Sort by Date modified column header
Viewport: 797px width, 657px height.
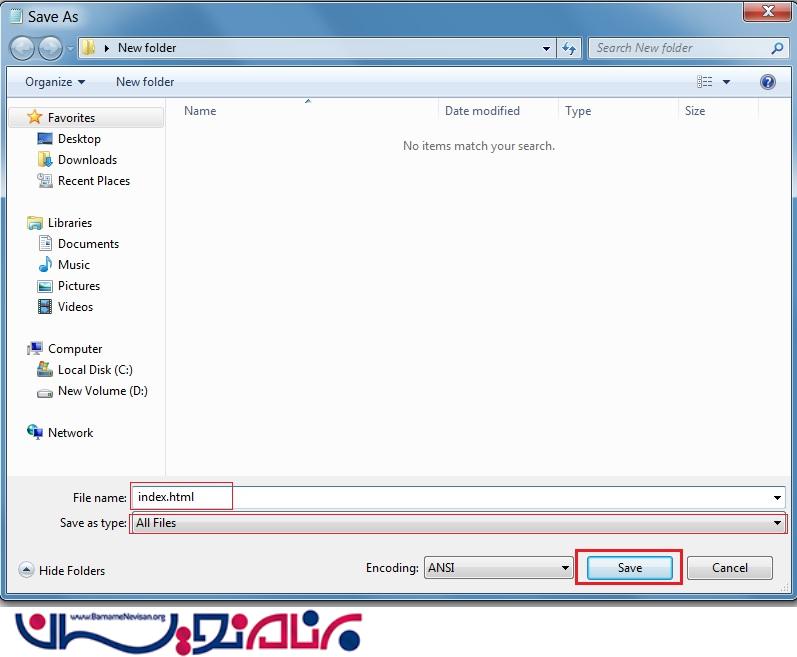[482, 111]
